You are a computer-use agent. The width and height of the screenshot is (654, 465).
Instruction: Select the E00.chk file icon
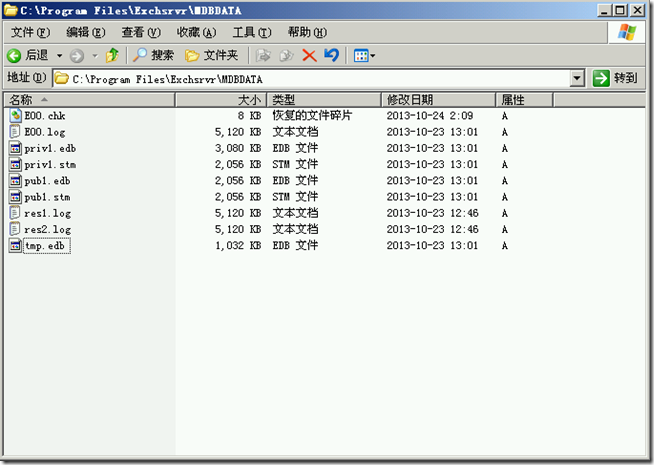(15, 116)
